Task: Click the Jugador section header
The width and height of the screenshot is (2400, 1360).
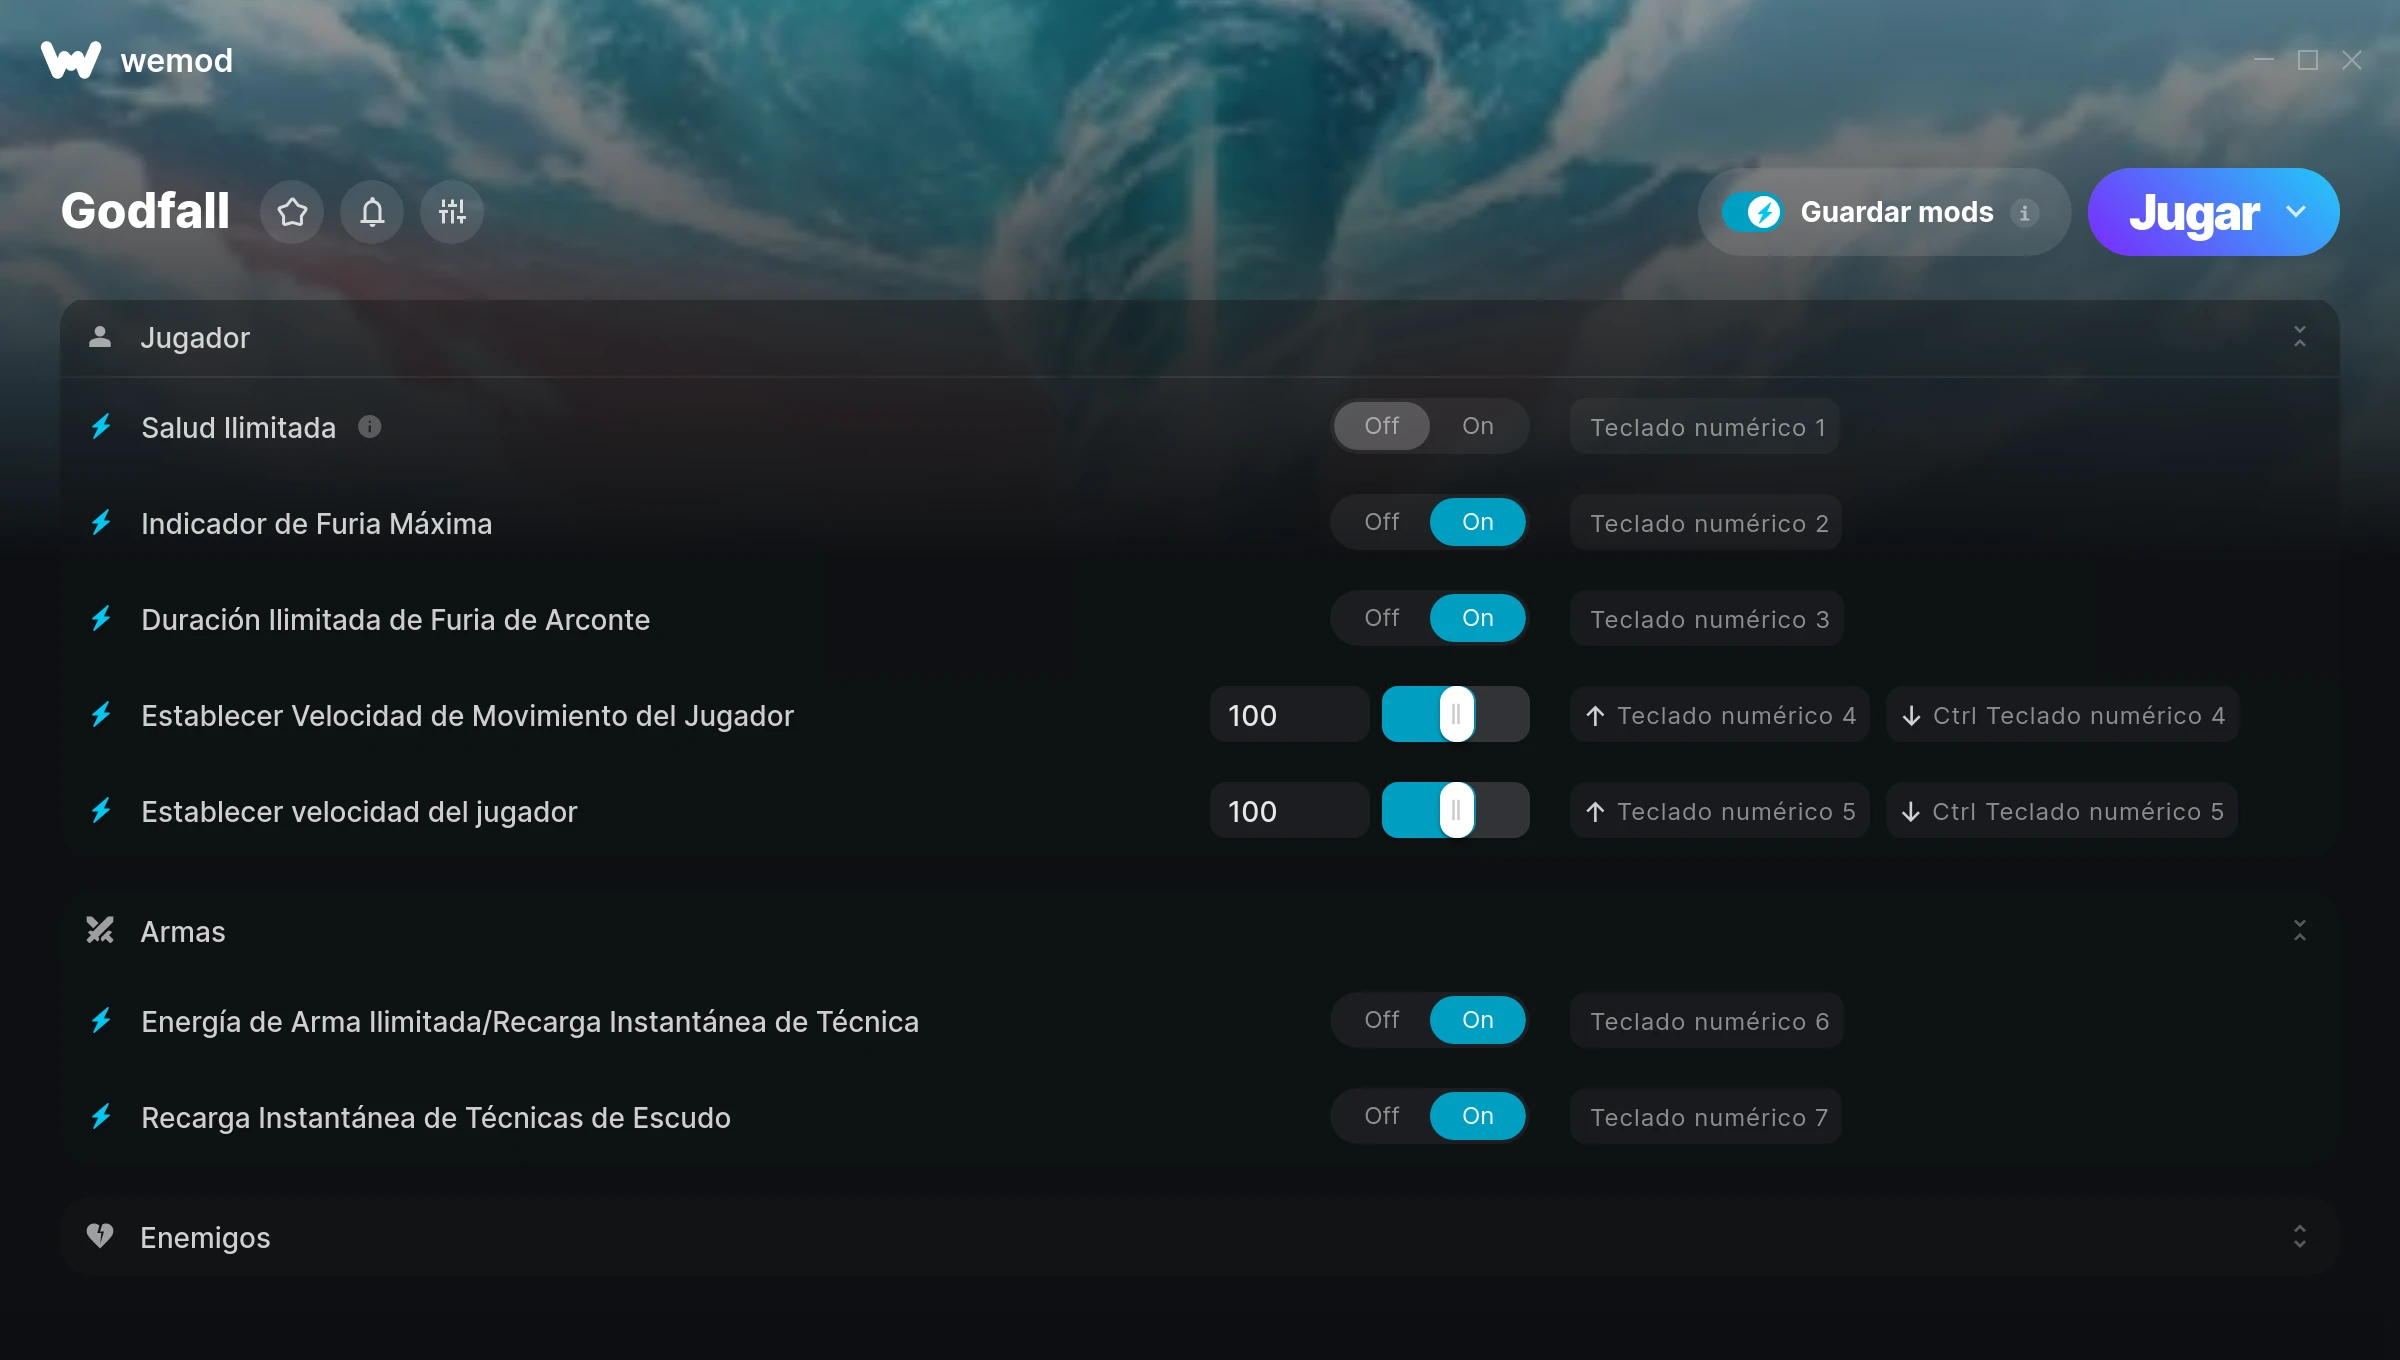Action: pyautogui.click(x=1200, y=338)
